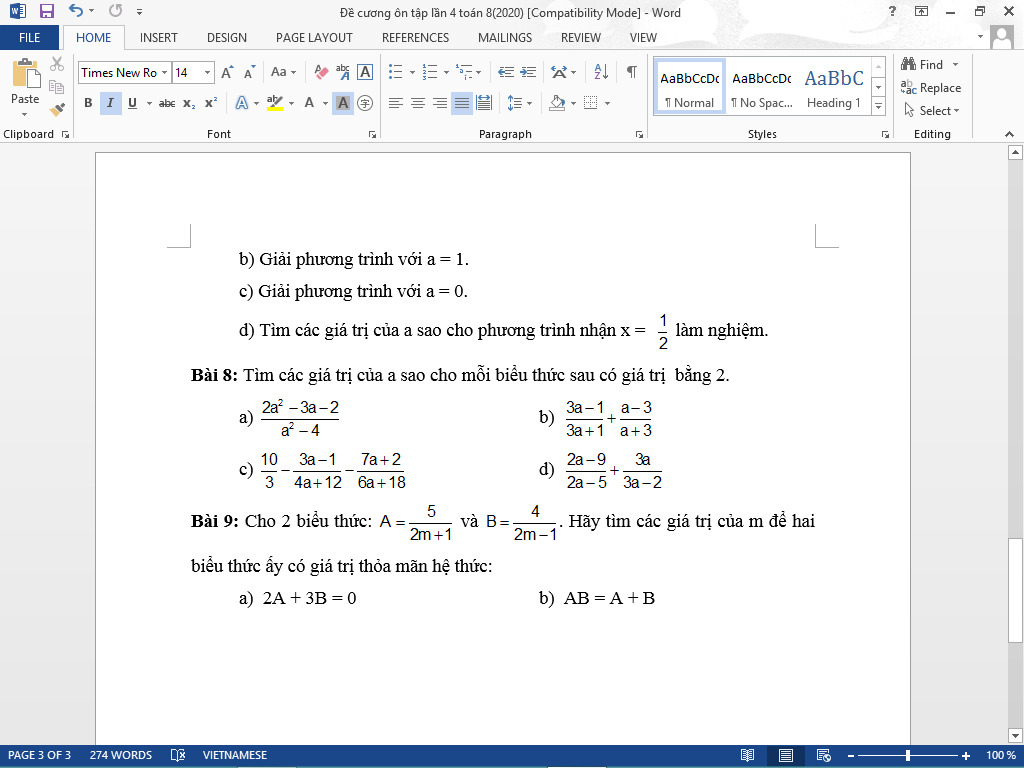
Task: Align text left
Action: pyautogui.click(x=395, y=103)
